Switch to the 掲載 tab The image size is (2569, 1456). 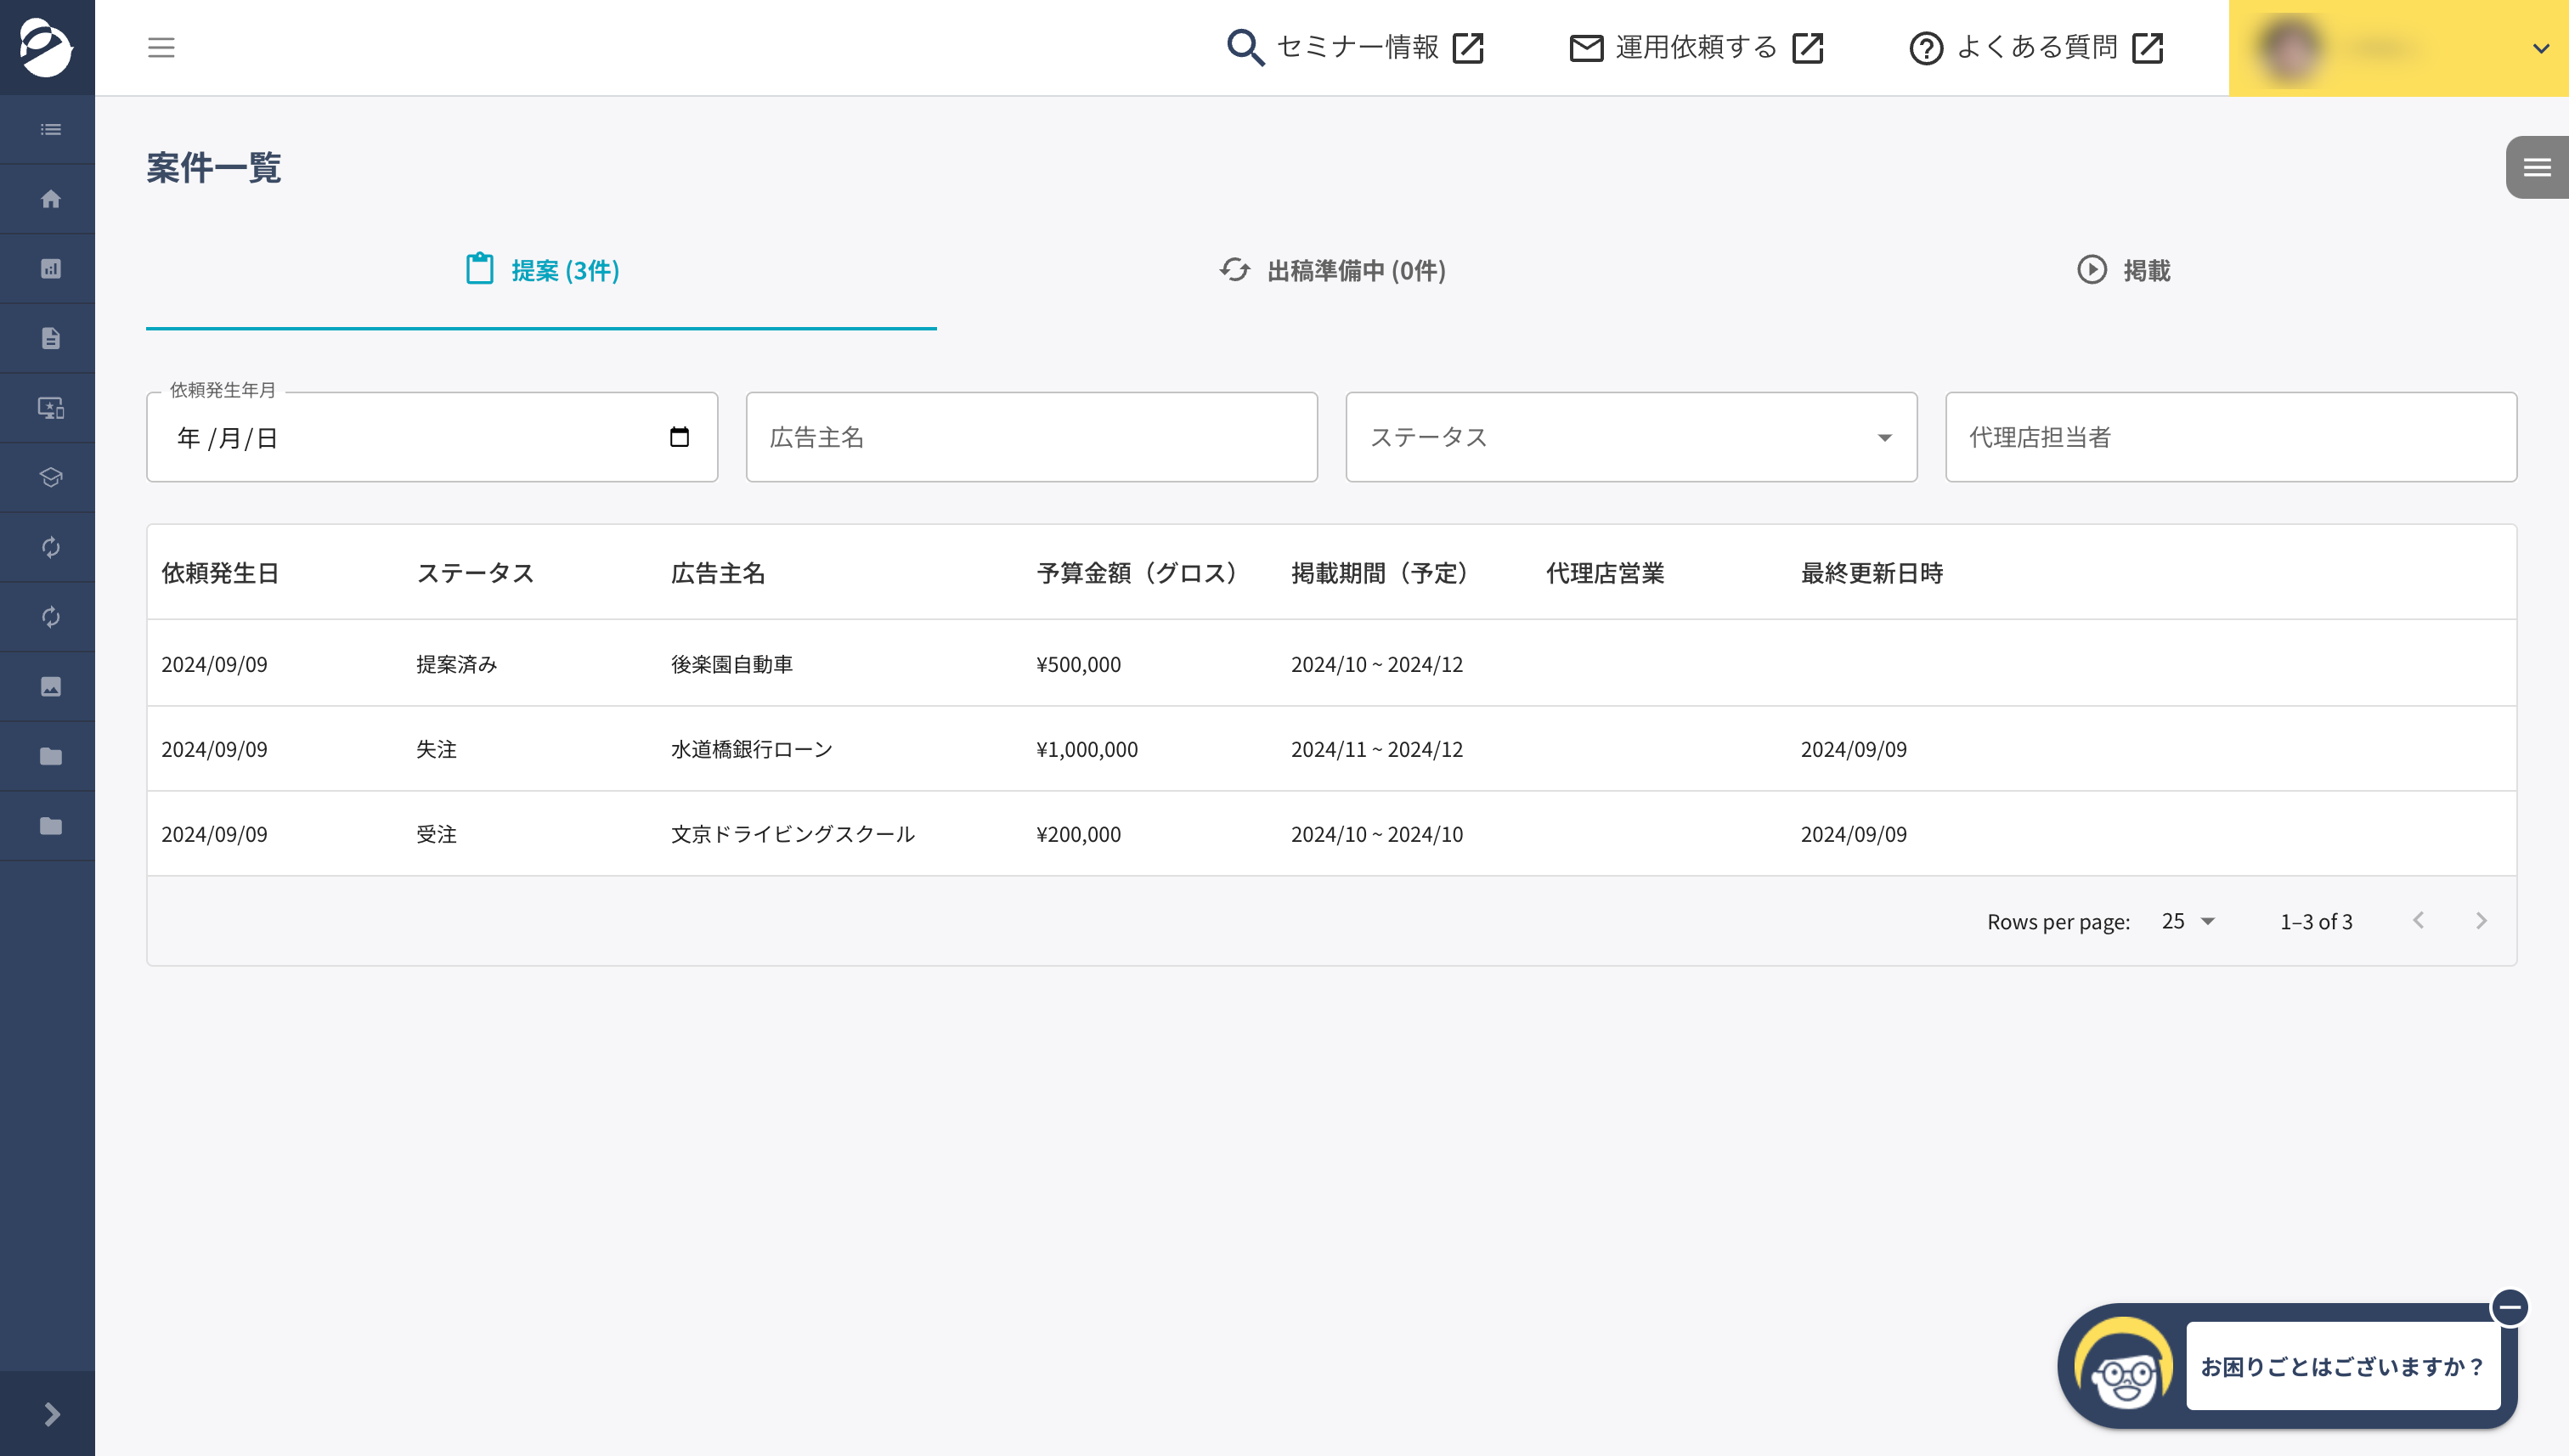tap(2123, 271)
